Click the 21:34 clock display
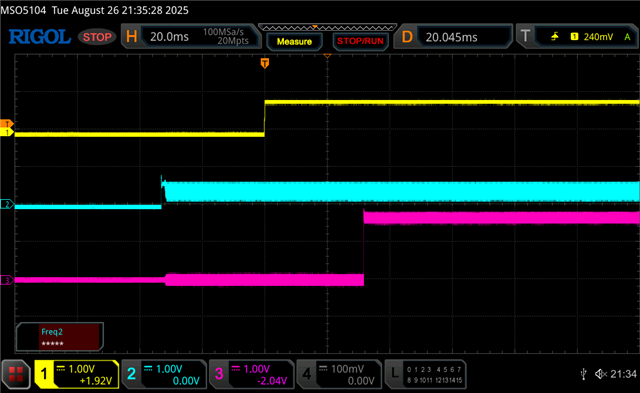Screen dimensions: 640x393 pyautogui.click(x=623, y=374)
